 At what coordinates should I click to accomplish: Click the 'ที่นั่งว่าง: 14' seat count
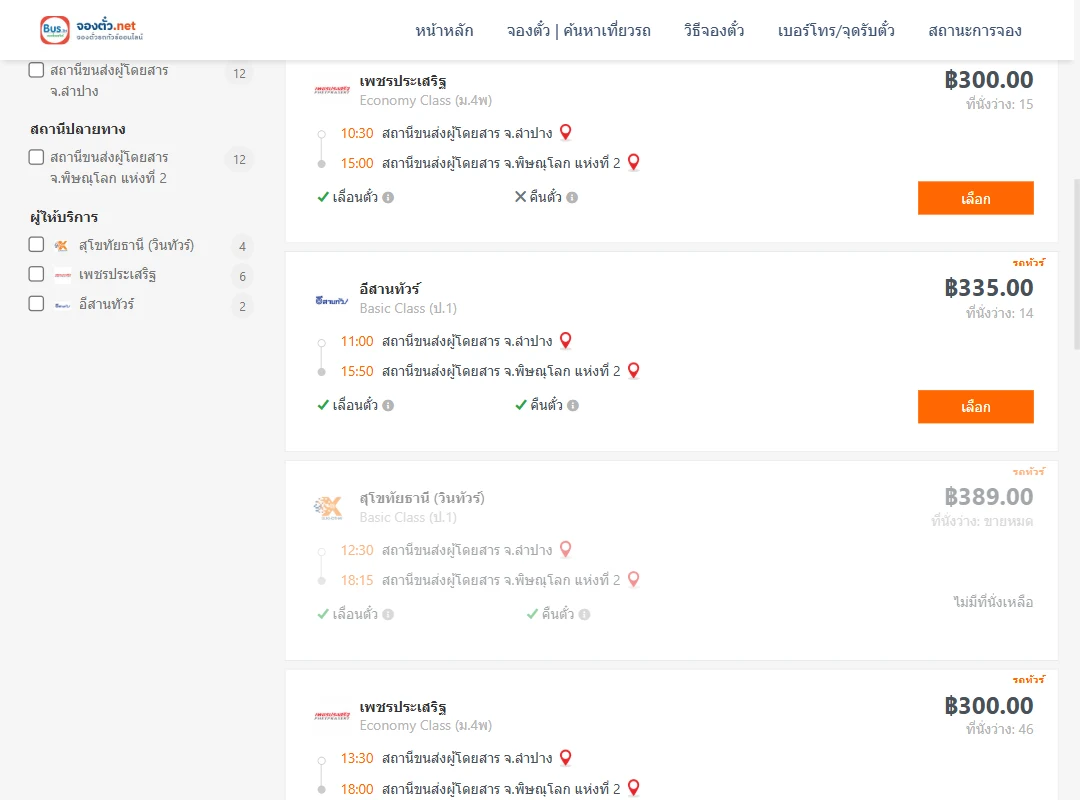tap(999, 313)
